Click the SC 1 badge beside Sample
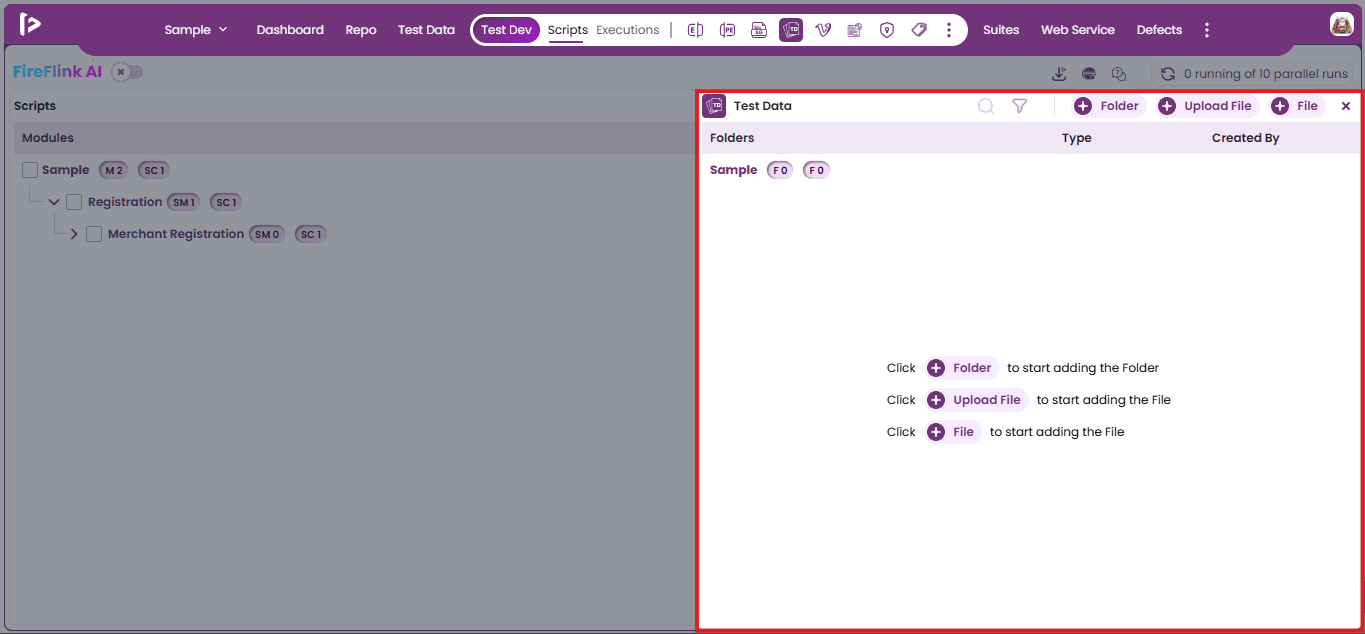Image resolution: width=1365 pixels, height=634 pixels. pyautogui.click(x=154, y=170)
